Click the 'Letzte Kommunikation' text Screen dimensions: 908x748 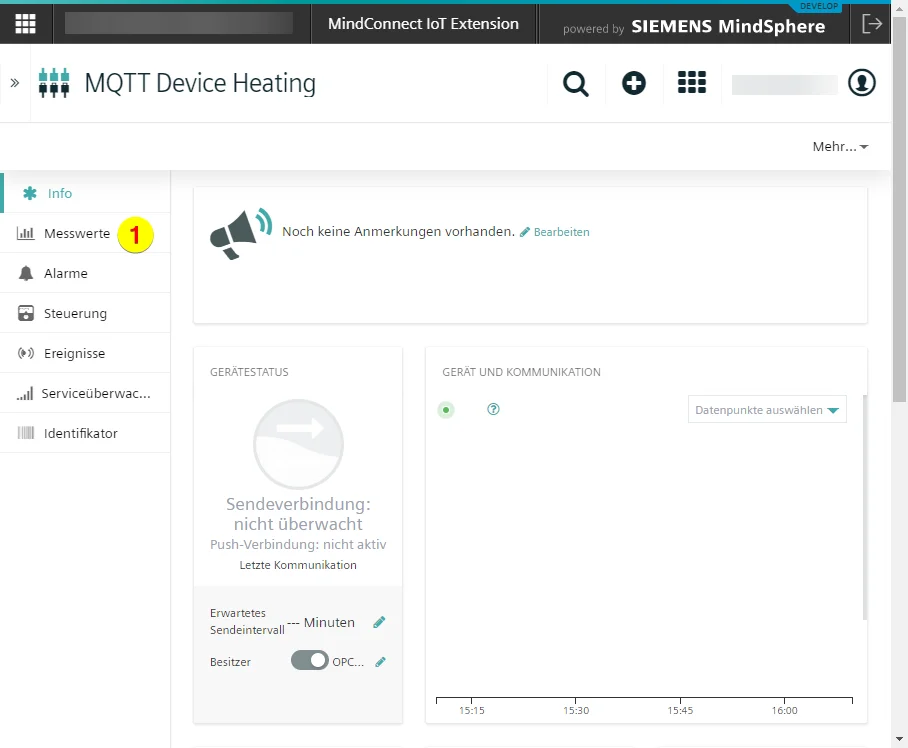coord(298,565)
